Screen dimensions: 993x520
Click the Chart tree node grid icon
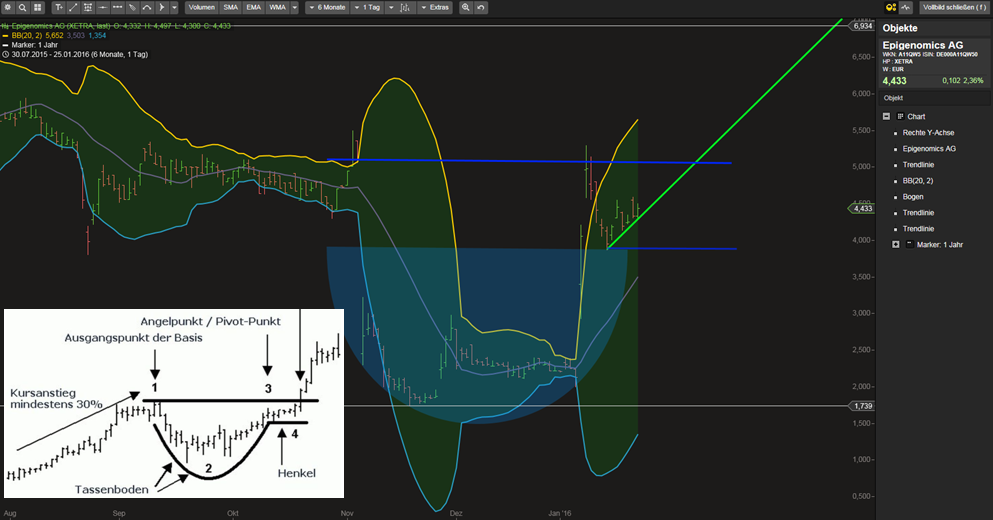click(901, 117)
